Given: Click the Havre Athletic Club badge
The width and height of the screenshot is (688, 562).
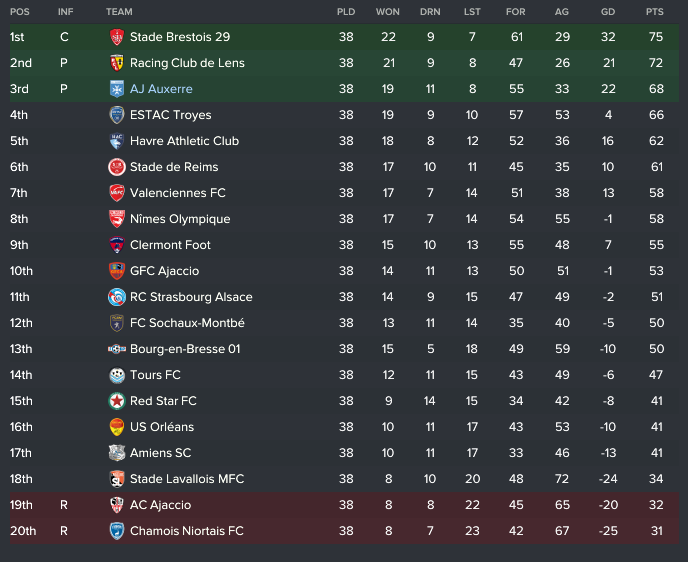Looking at the screenshot, I should click(116, 141).
